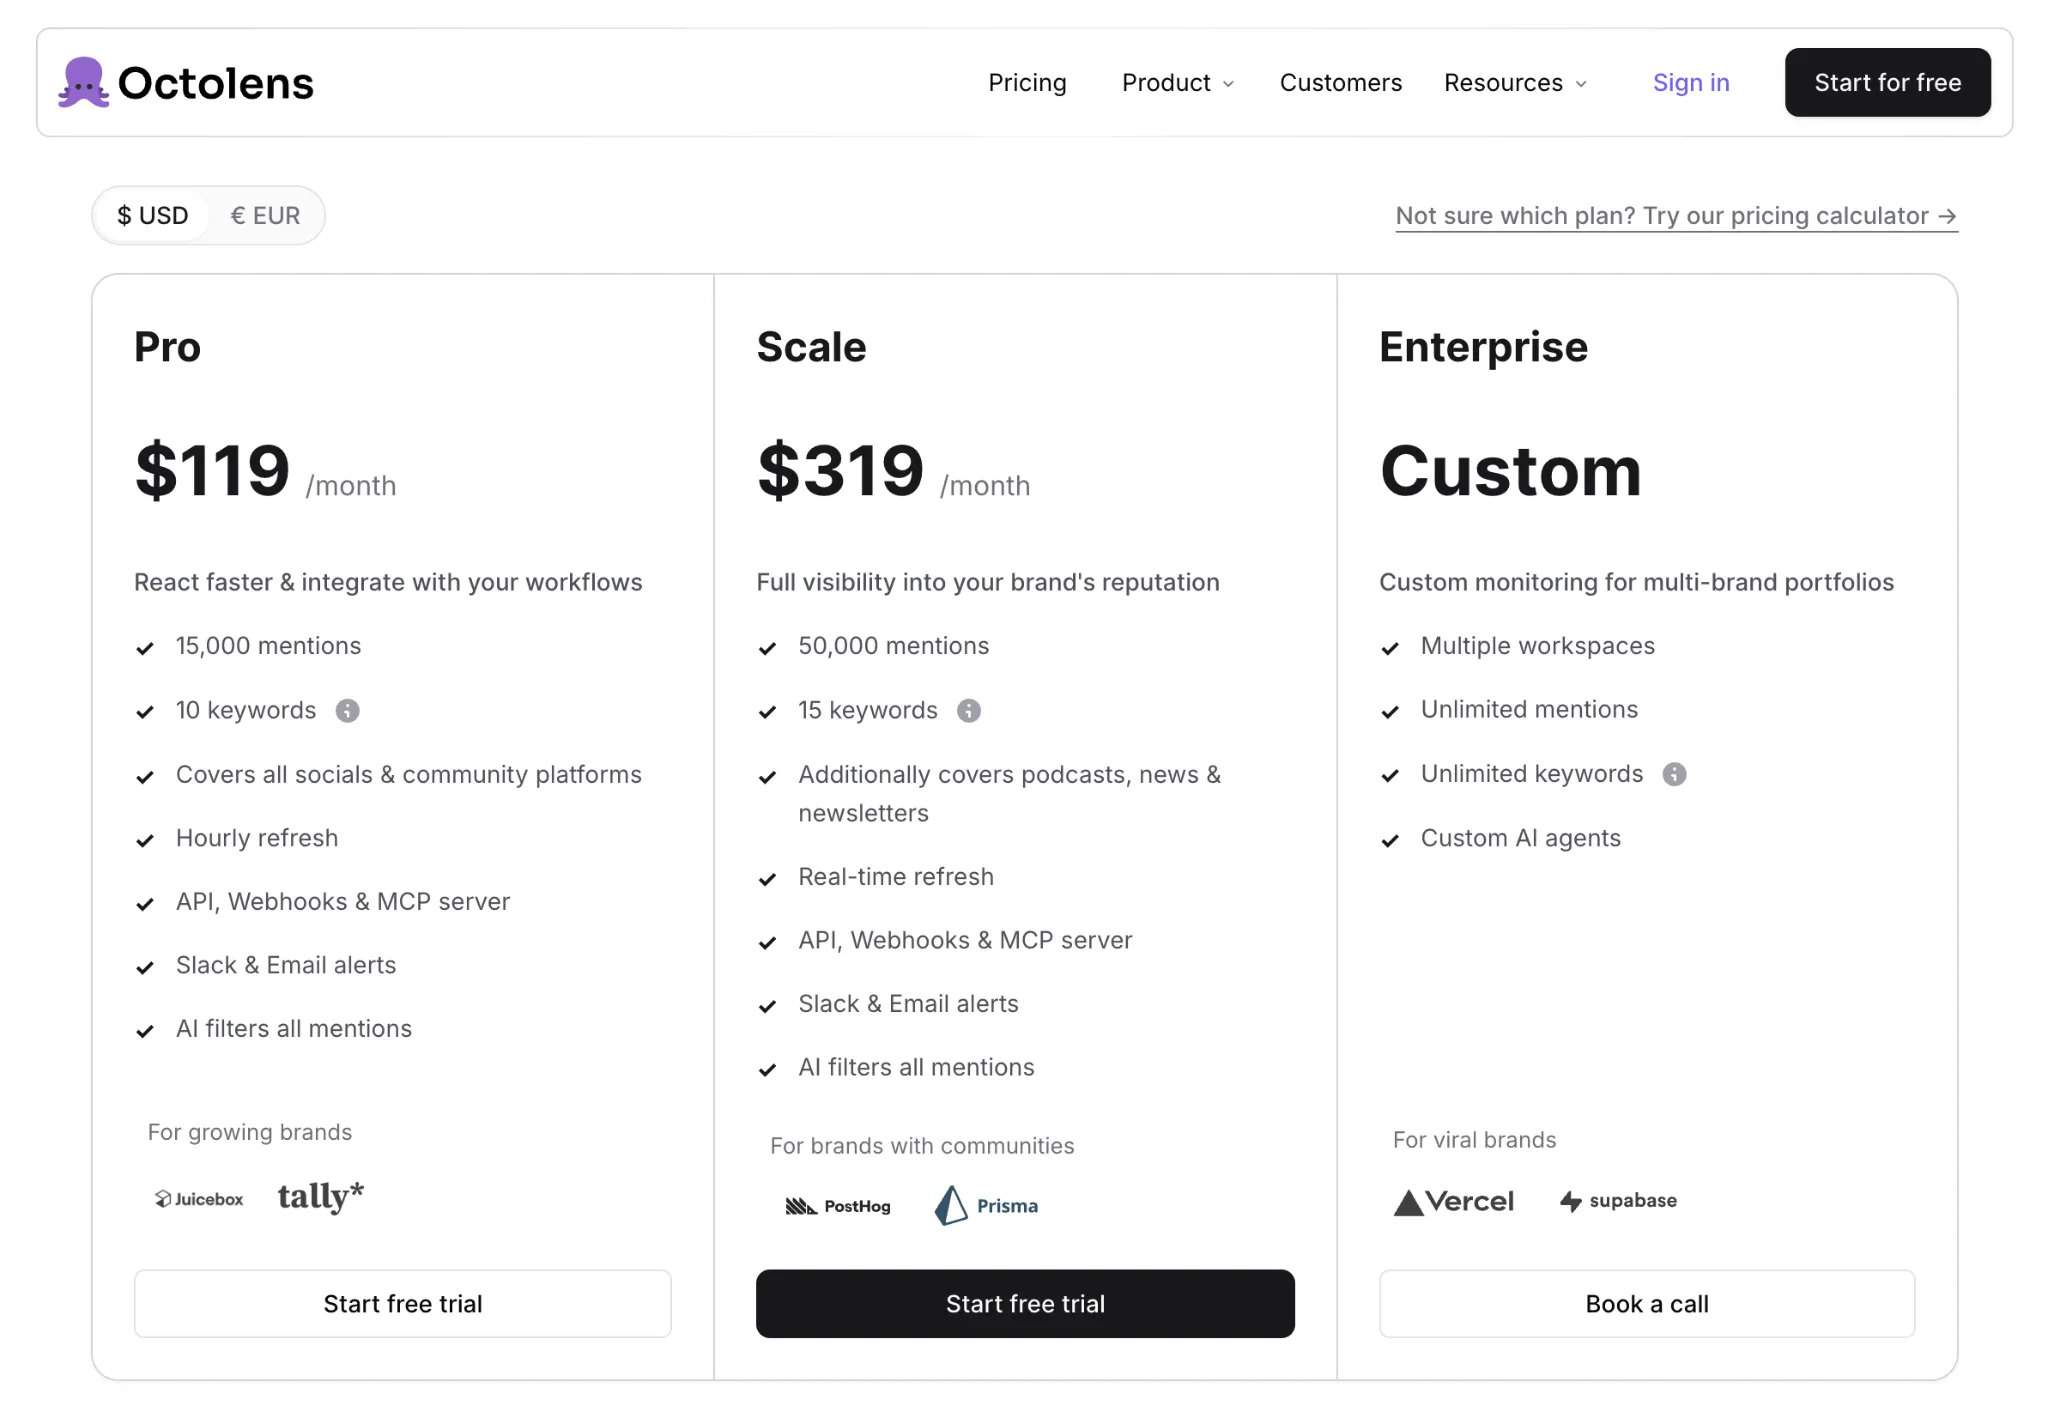
Task: Click the $119 price
Action: tap(212, 470)
